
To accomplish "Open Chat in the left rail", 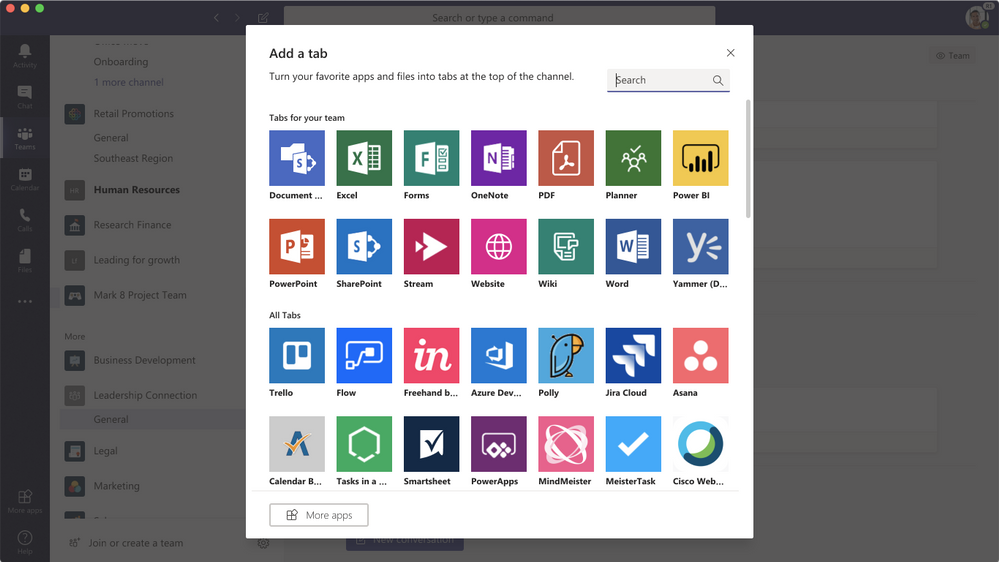I will click(25, 97).
